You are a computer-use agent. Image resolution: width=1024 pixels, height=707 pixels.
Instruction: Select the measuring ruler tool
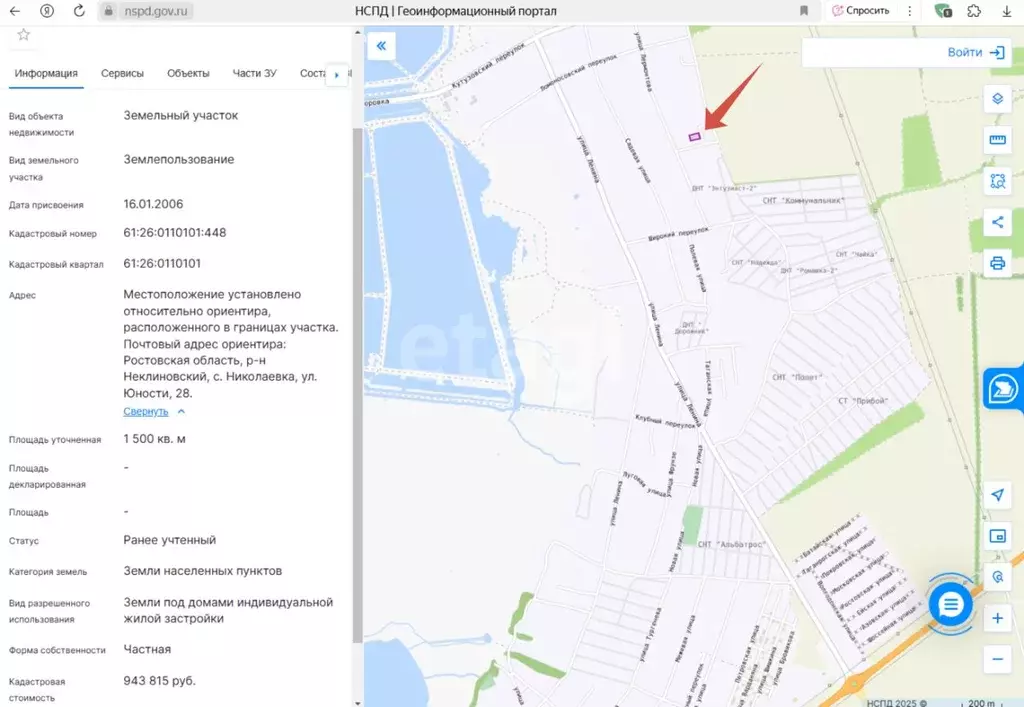coord(997,140)
